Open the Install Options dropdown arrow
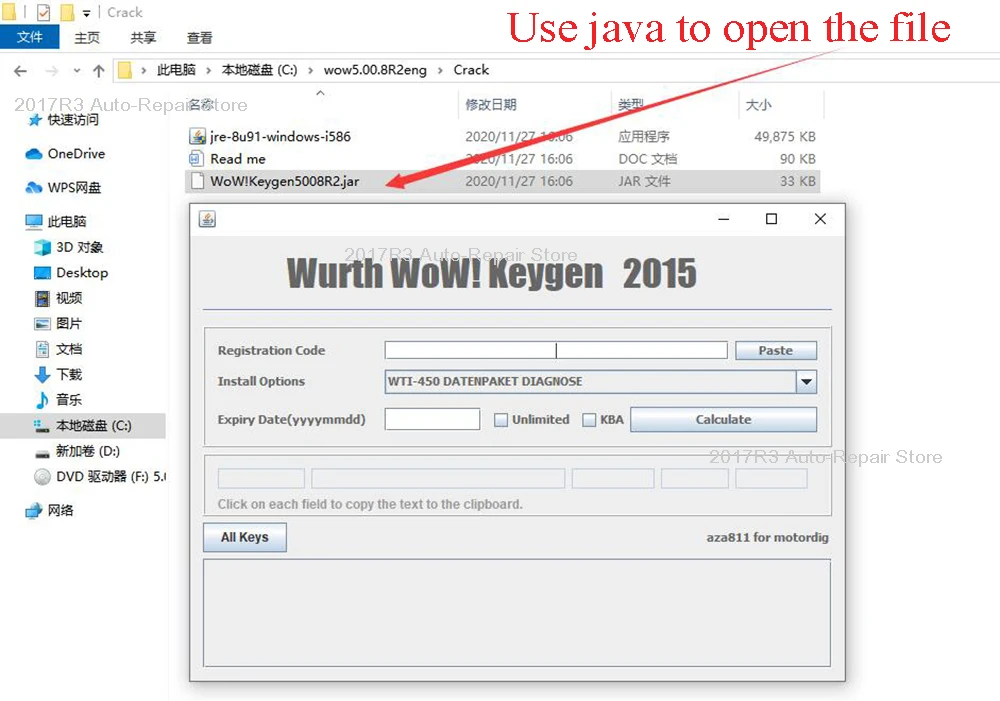This screenshot has width=1000, height=701. (806, 381)
